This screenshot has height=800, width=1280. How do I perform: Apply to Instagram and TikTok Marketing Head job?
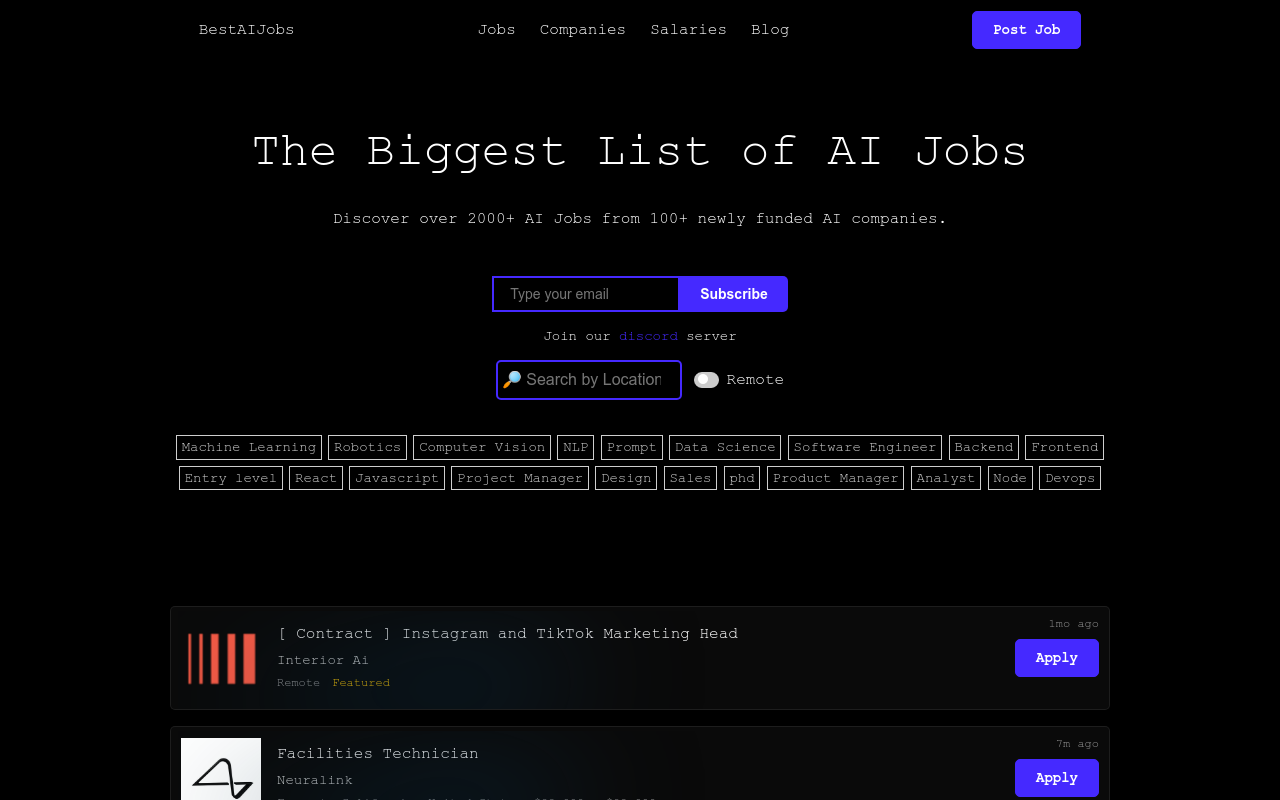(1057, 658)
